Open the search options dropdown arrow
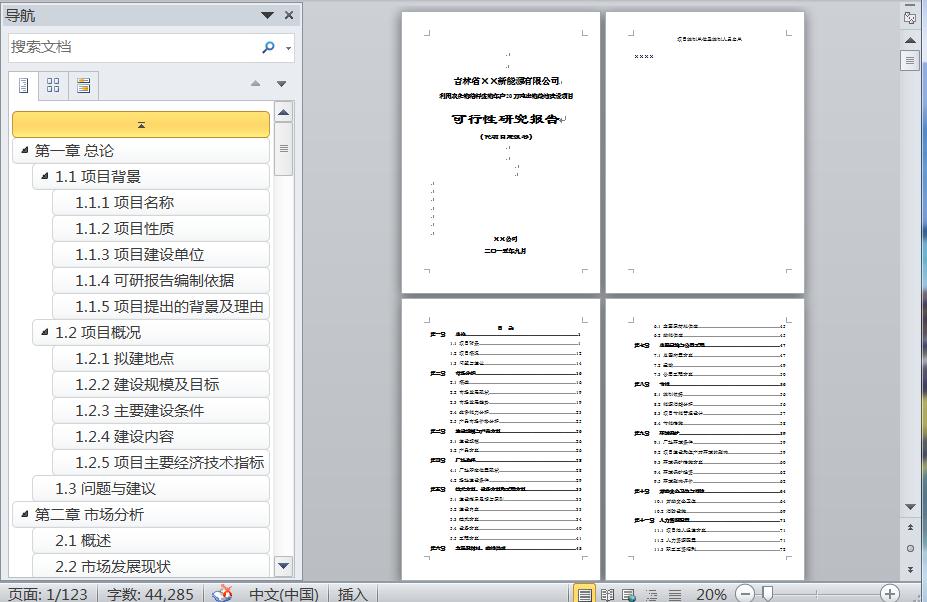This screenshot has width=927, height=602. (289, 48)
